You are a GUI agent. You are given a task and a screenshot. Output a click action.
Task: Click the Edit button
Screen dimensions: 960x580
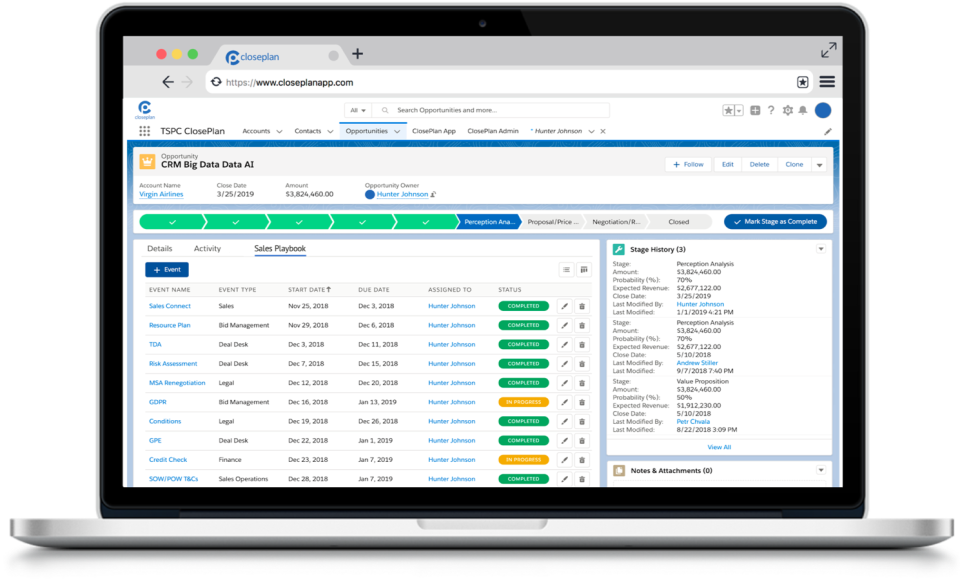(x=727, y=165)
